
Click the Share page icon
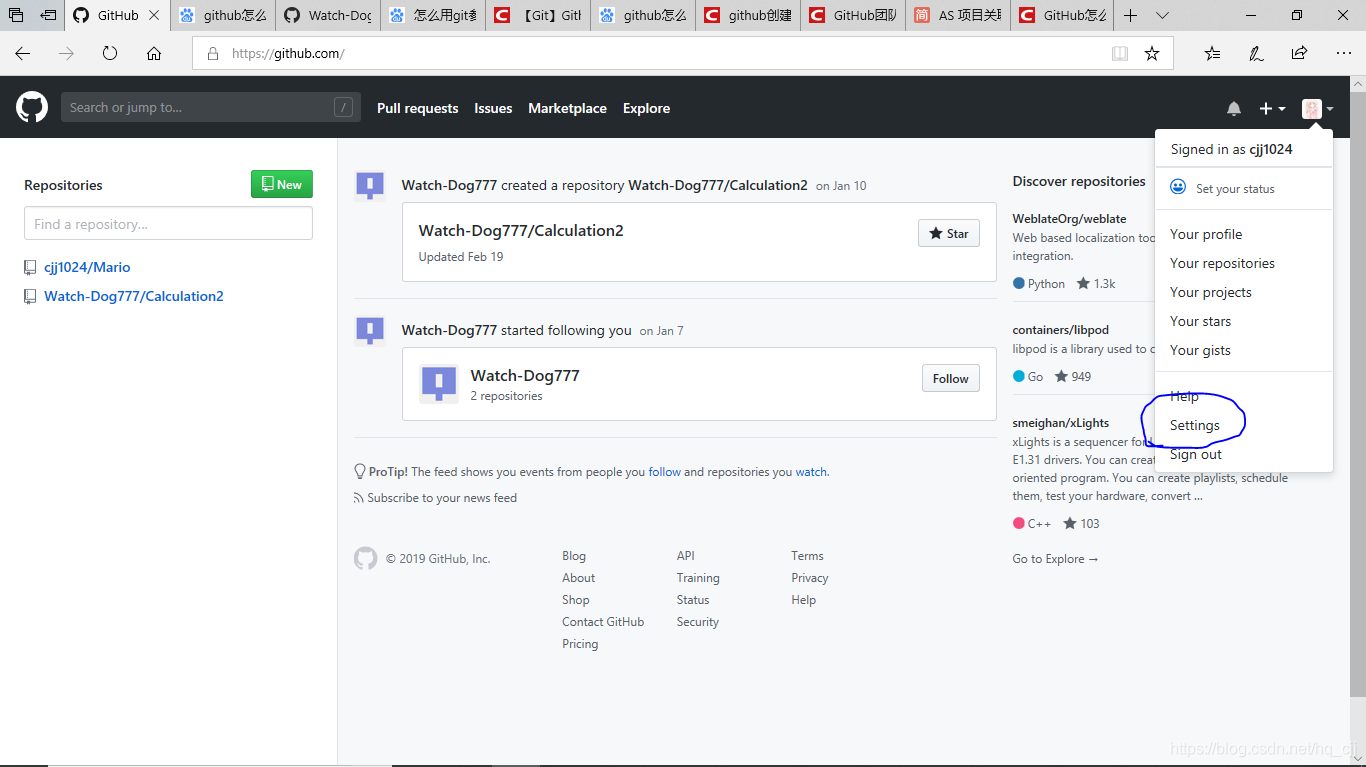pyautogui.click(x=1299, y=53)
